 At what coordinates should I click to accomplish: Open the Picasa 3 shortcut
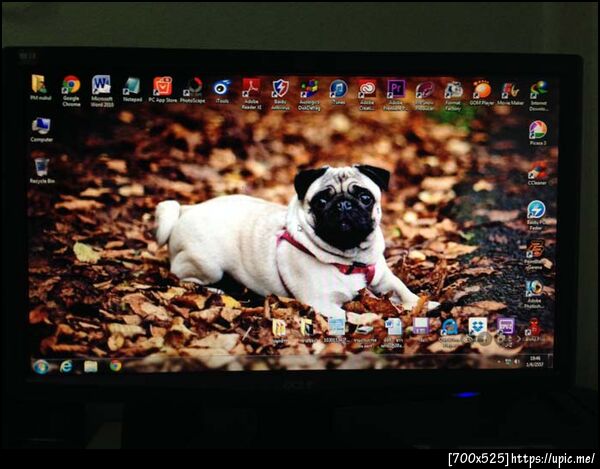tap(538, 133)
